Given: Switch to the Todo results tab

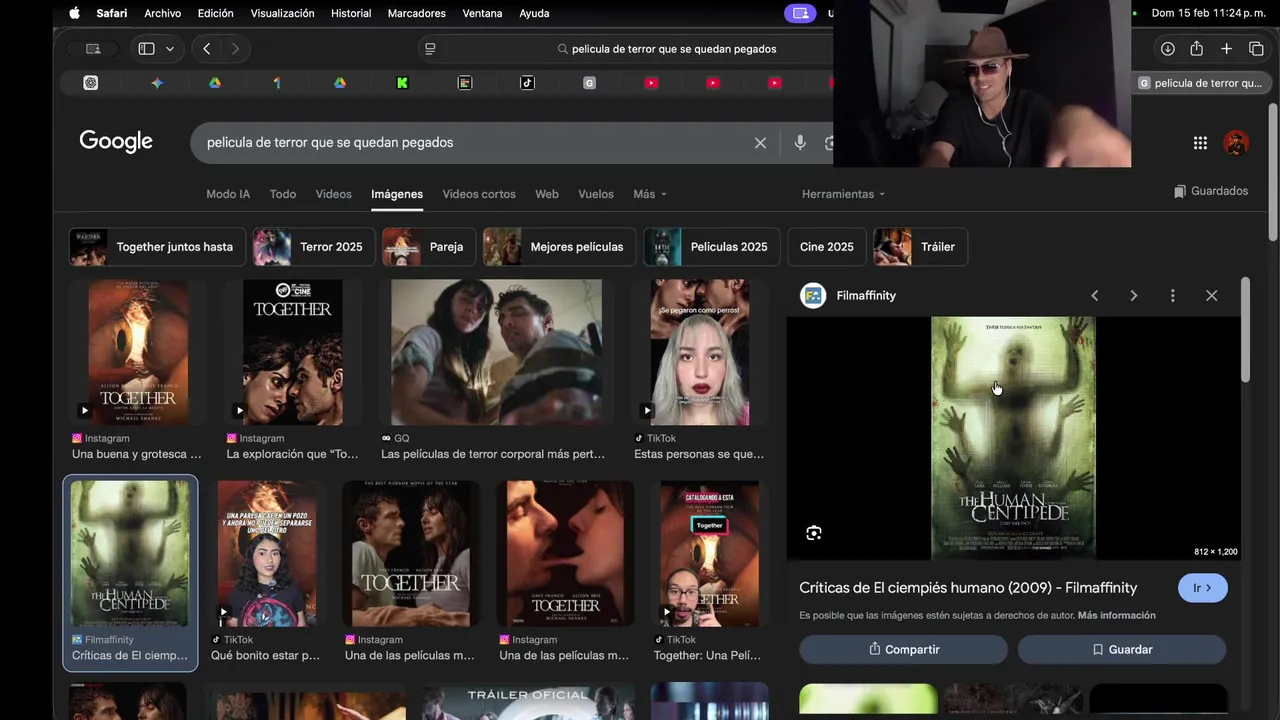Looking at the screenshot, I should pos(283,194).
